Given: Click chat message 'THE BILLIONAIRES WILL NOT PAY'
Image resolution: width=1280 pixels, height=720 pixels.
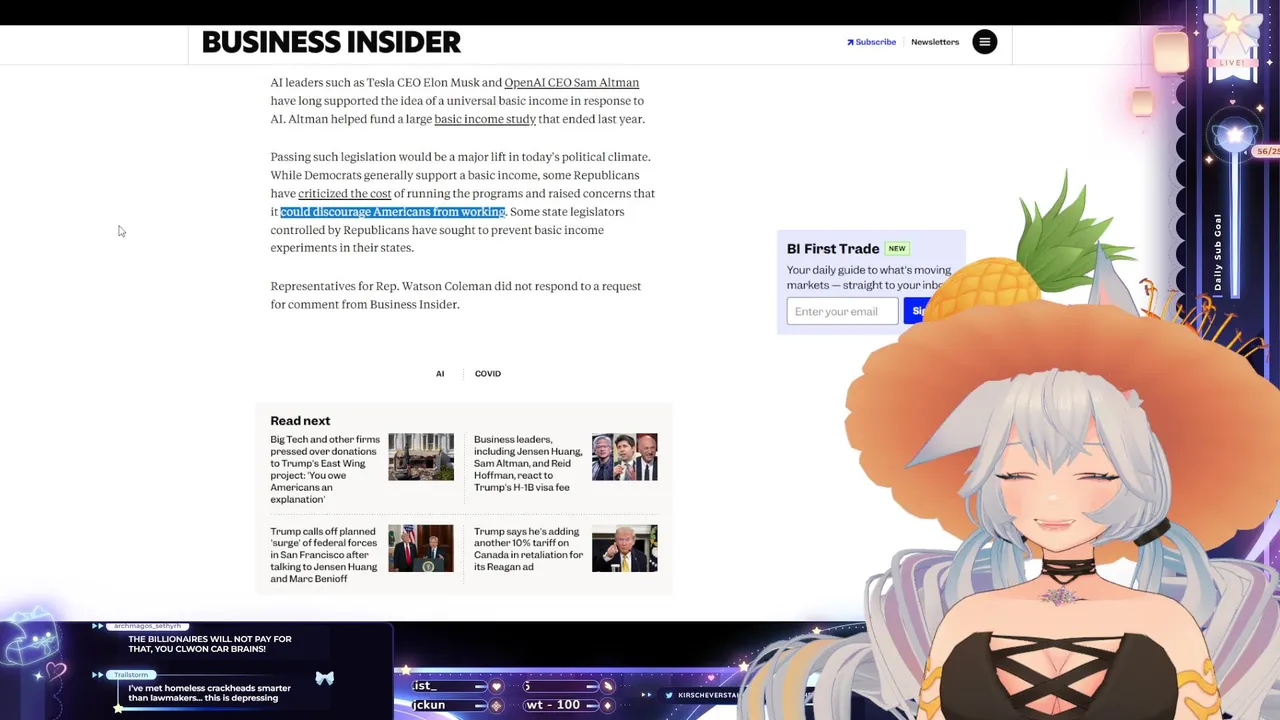Looking at the screenshot, I should [x=210, y=644].
